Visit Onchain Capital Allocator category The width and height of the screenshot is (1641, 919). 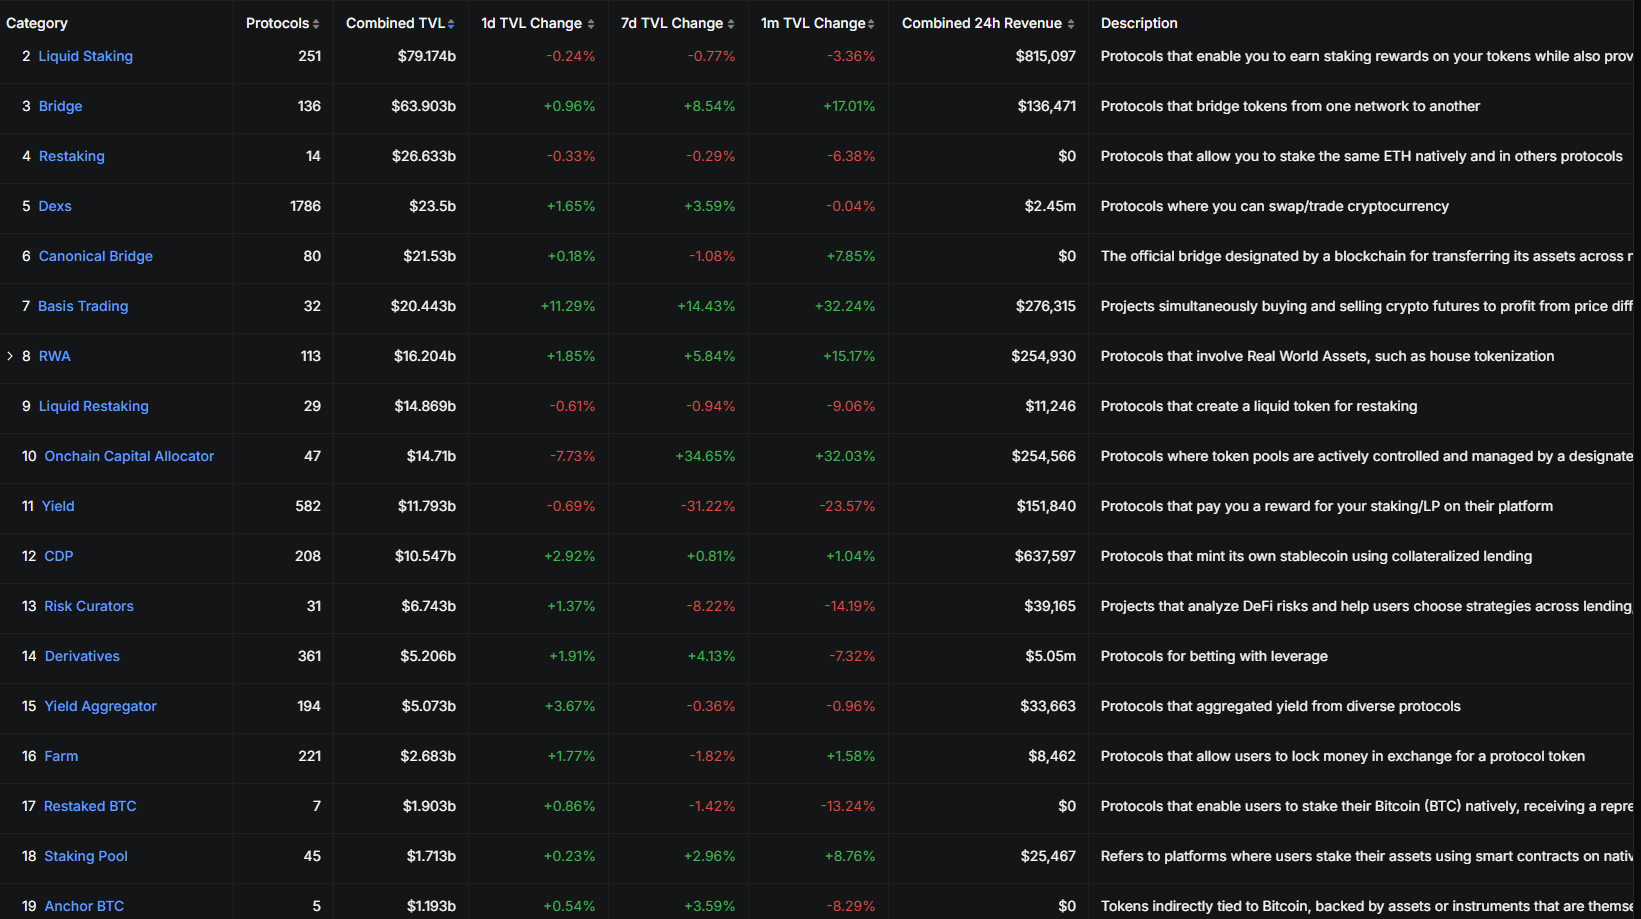tap(129, 456)
